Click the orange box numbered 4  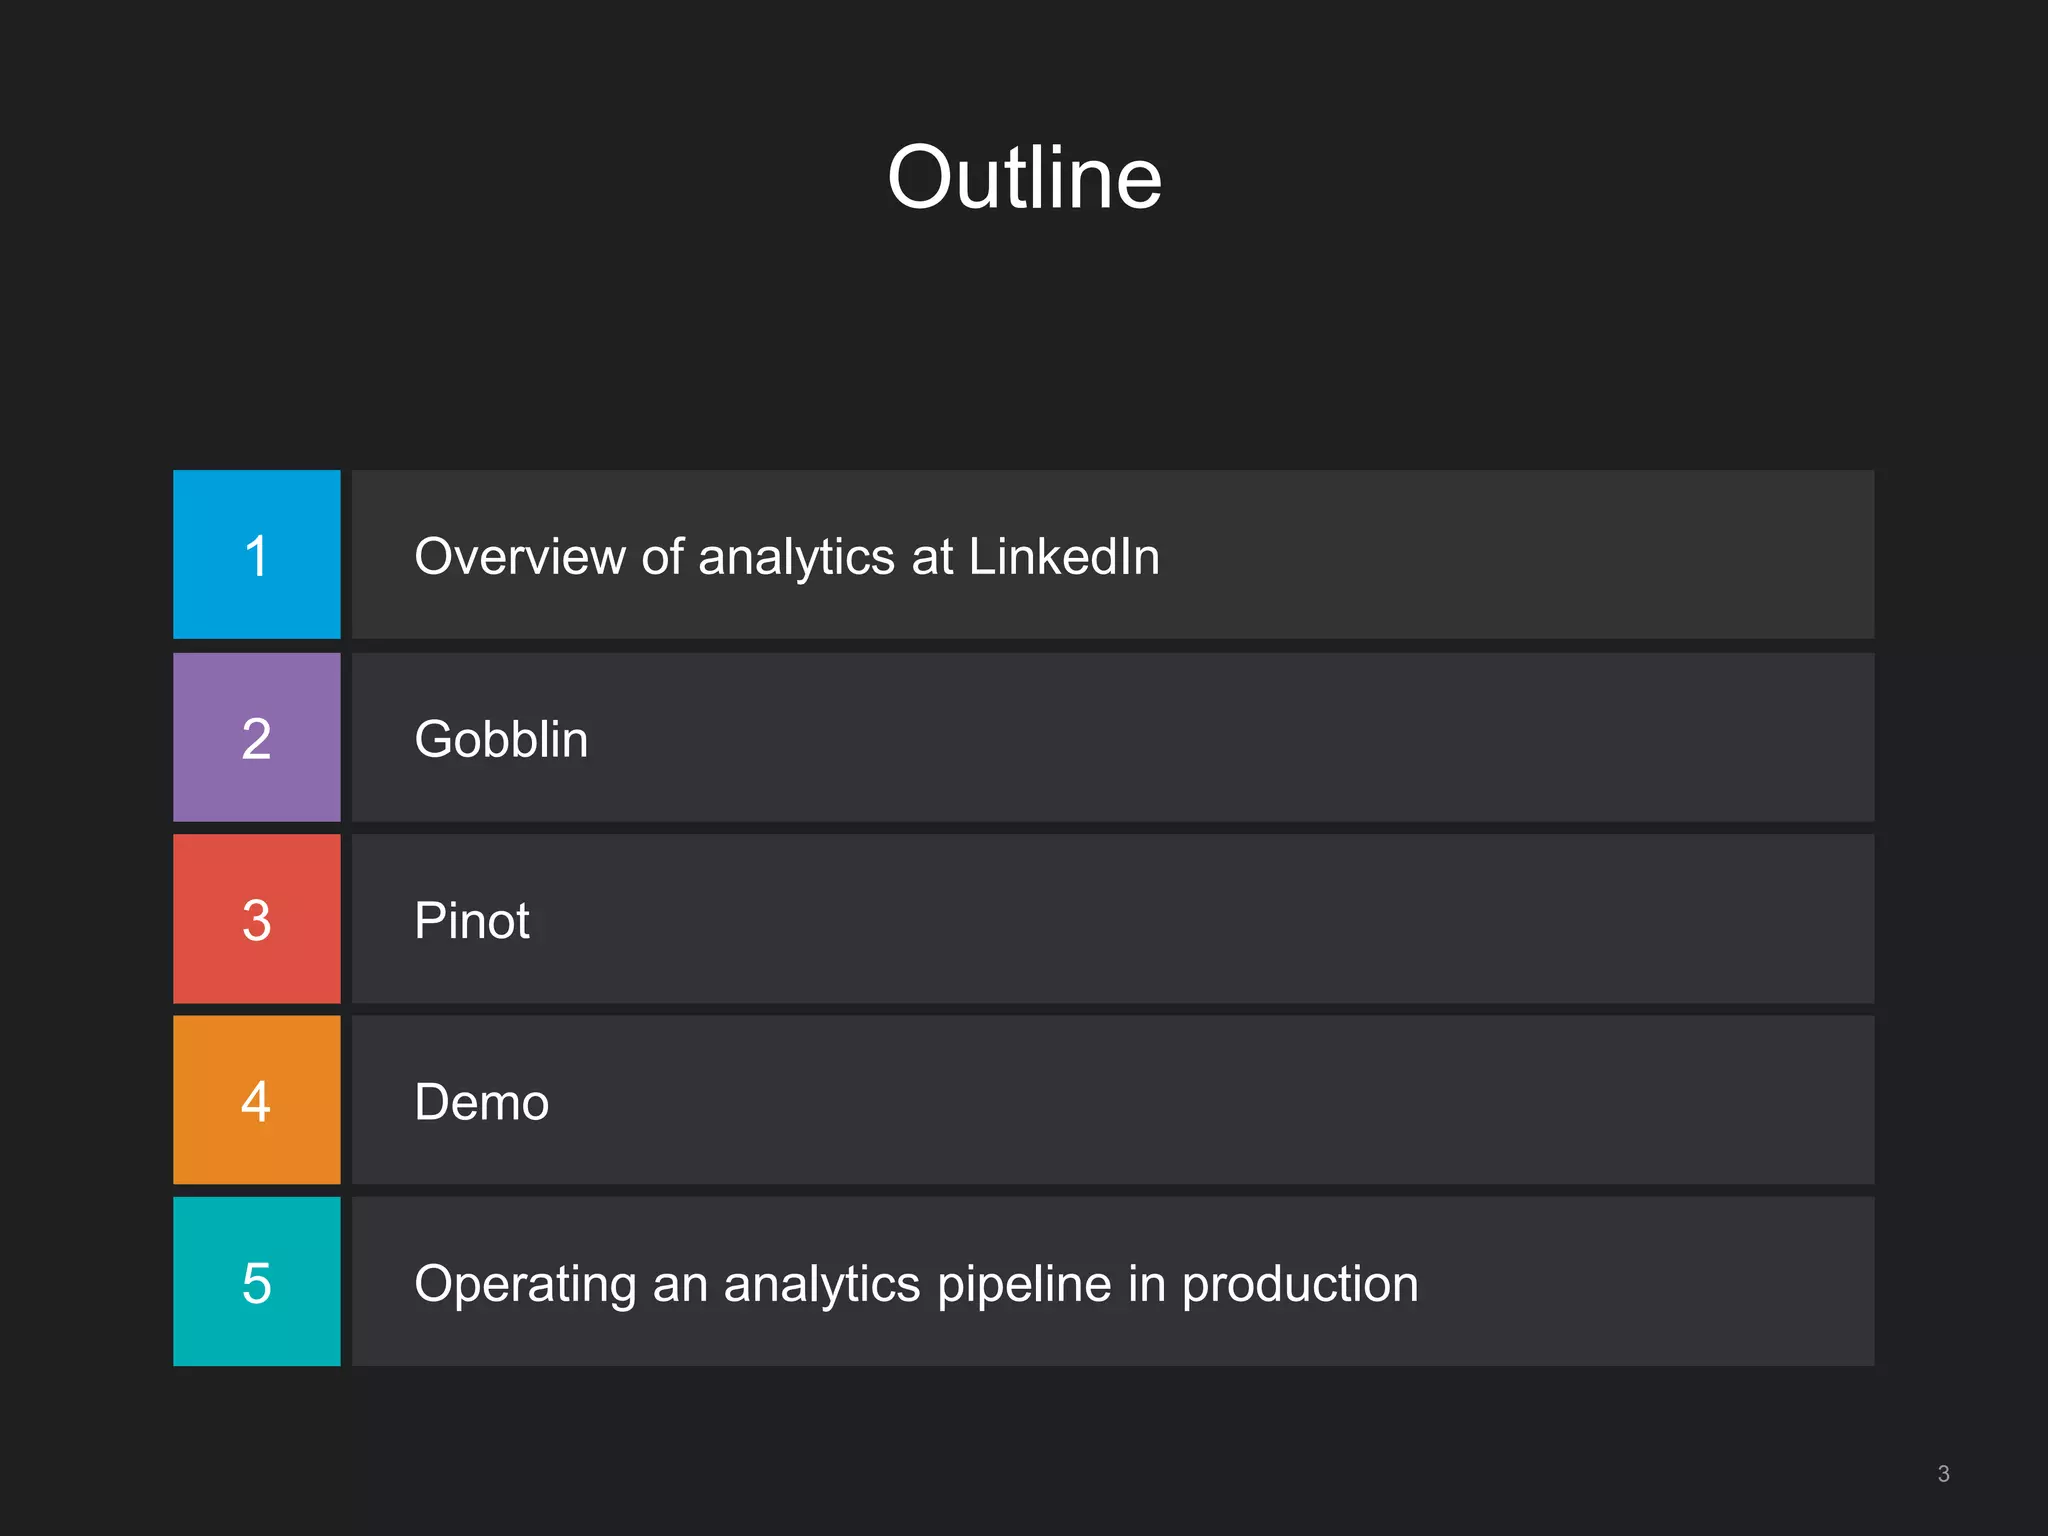(x=256, y=1101)
